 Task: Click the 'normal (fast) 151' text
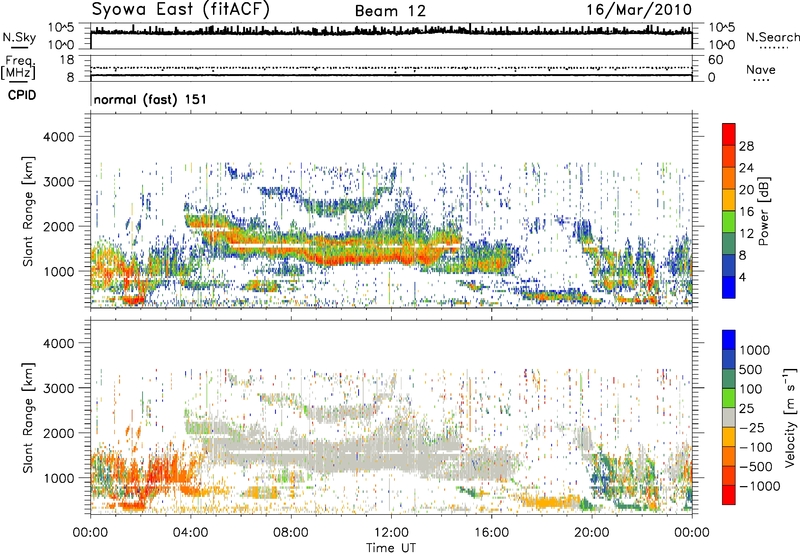point(150,99)
